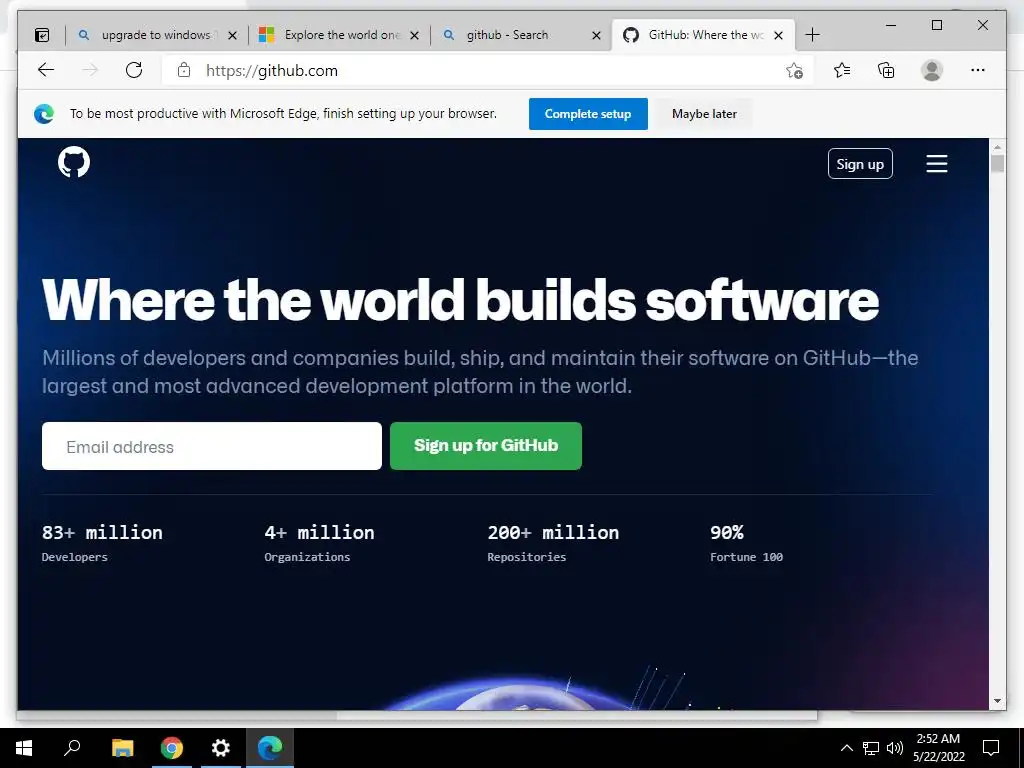Click Sign up for GitHub button
Screen dimensions: 1024x768
(x=486, y=445)
